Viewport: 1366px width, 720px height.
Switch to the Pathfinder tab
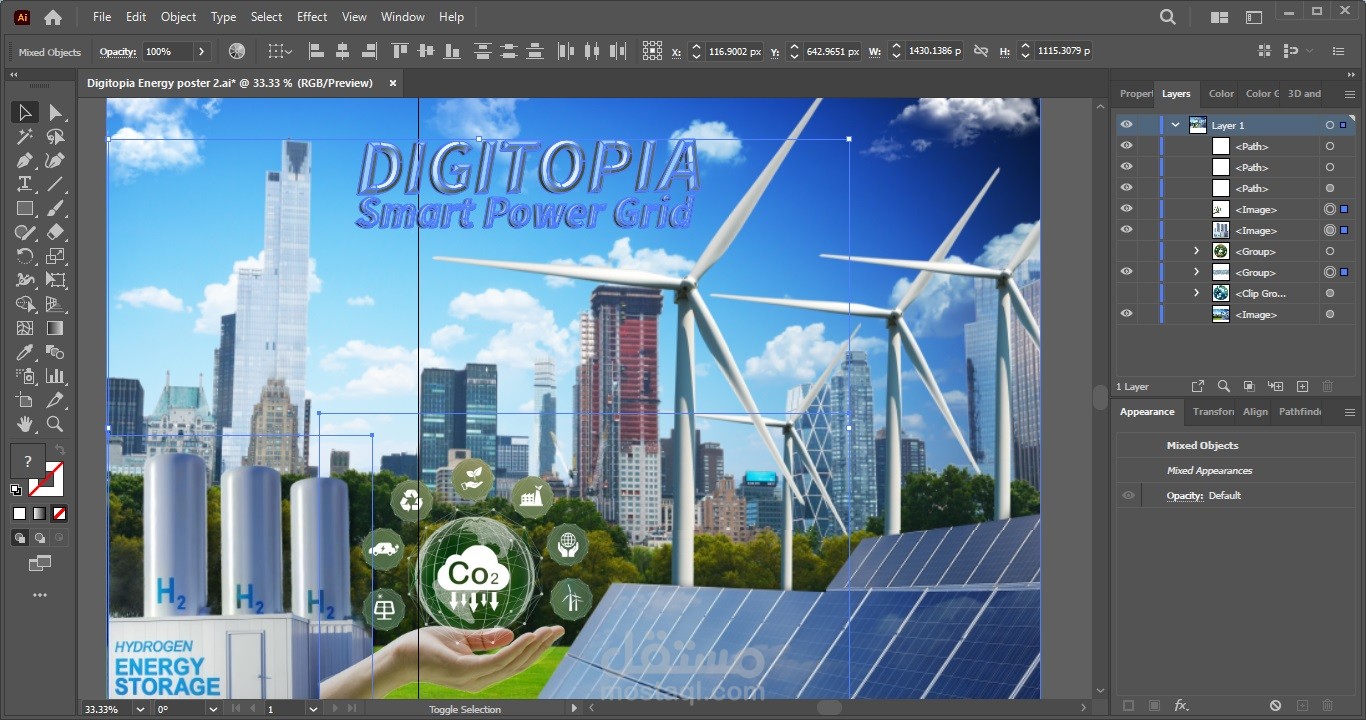[1300, 412]
